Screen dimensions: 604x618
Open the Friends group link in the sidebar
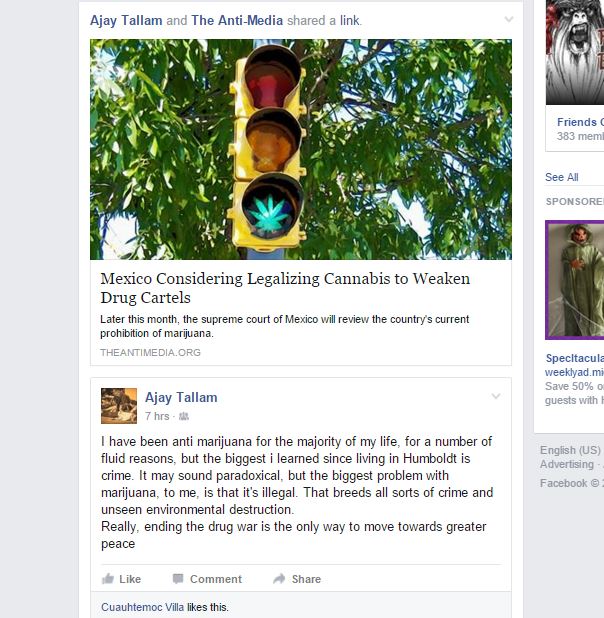pyautogui.click(x=580, y=122)
